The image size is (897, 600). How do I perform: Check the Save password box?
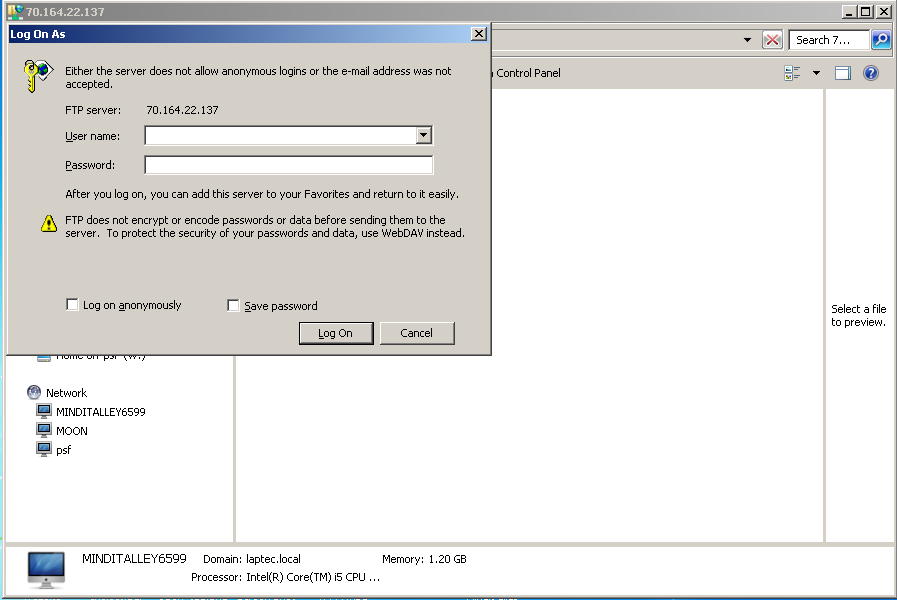click(x=234, y=306)
